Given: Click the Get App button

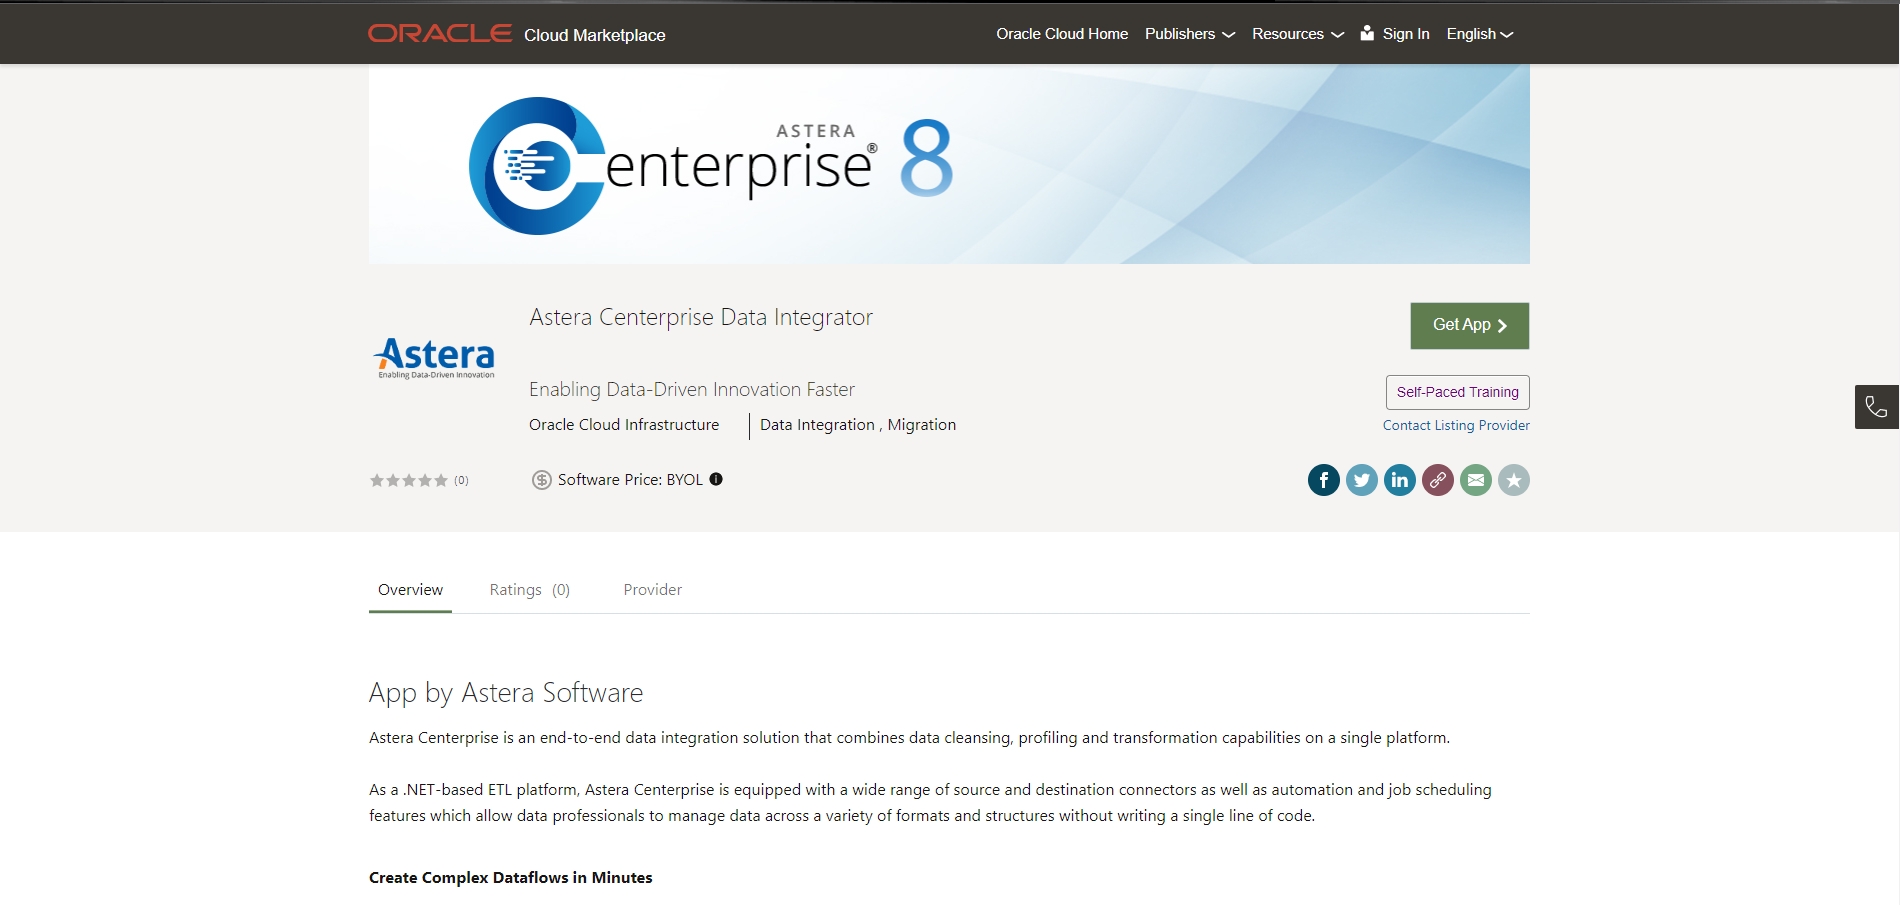Looking at the screenshot, I should [x=1469, y=326].
